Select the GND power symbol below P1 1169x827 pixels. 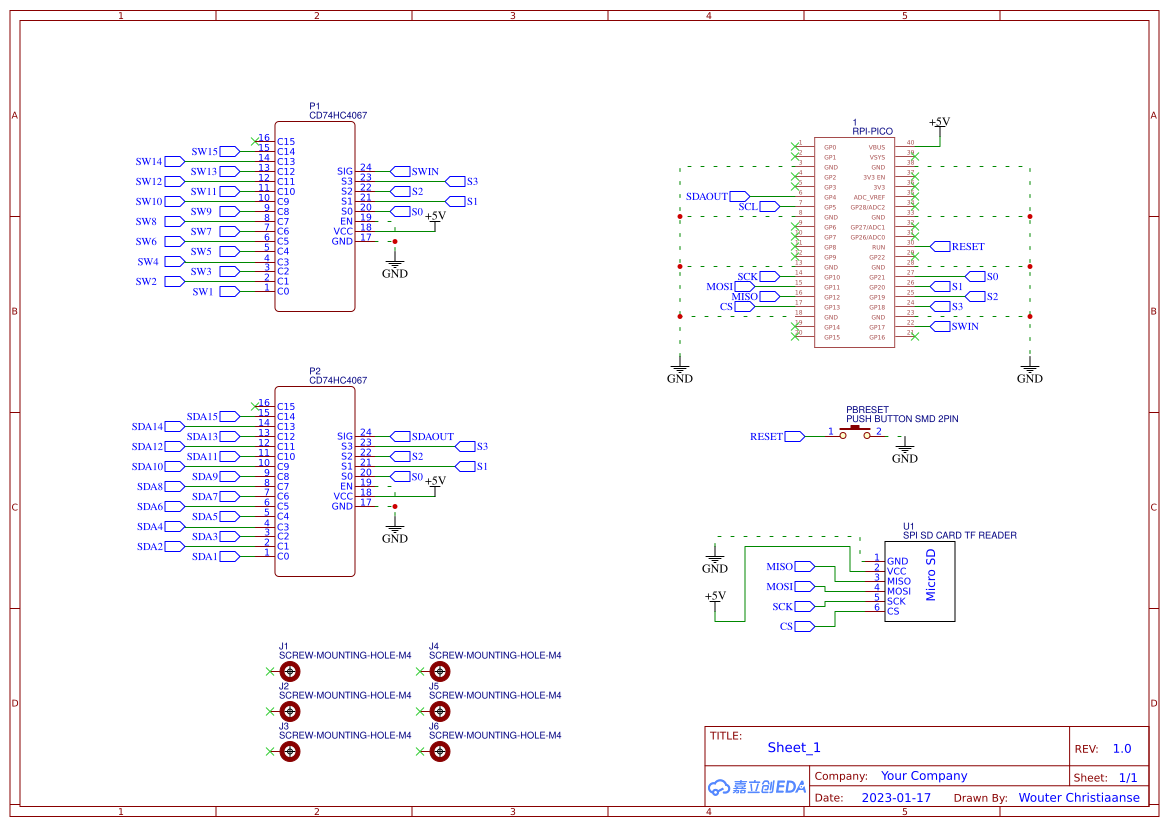pyautogui.click(x=394, y=263)
